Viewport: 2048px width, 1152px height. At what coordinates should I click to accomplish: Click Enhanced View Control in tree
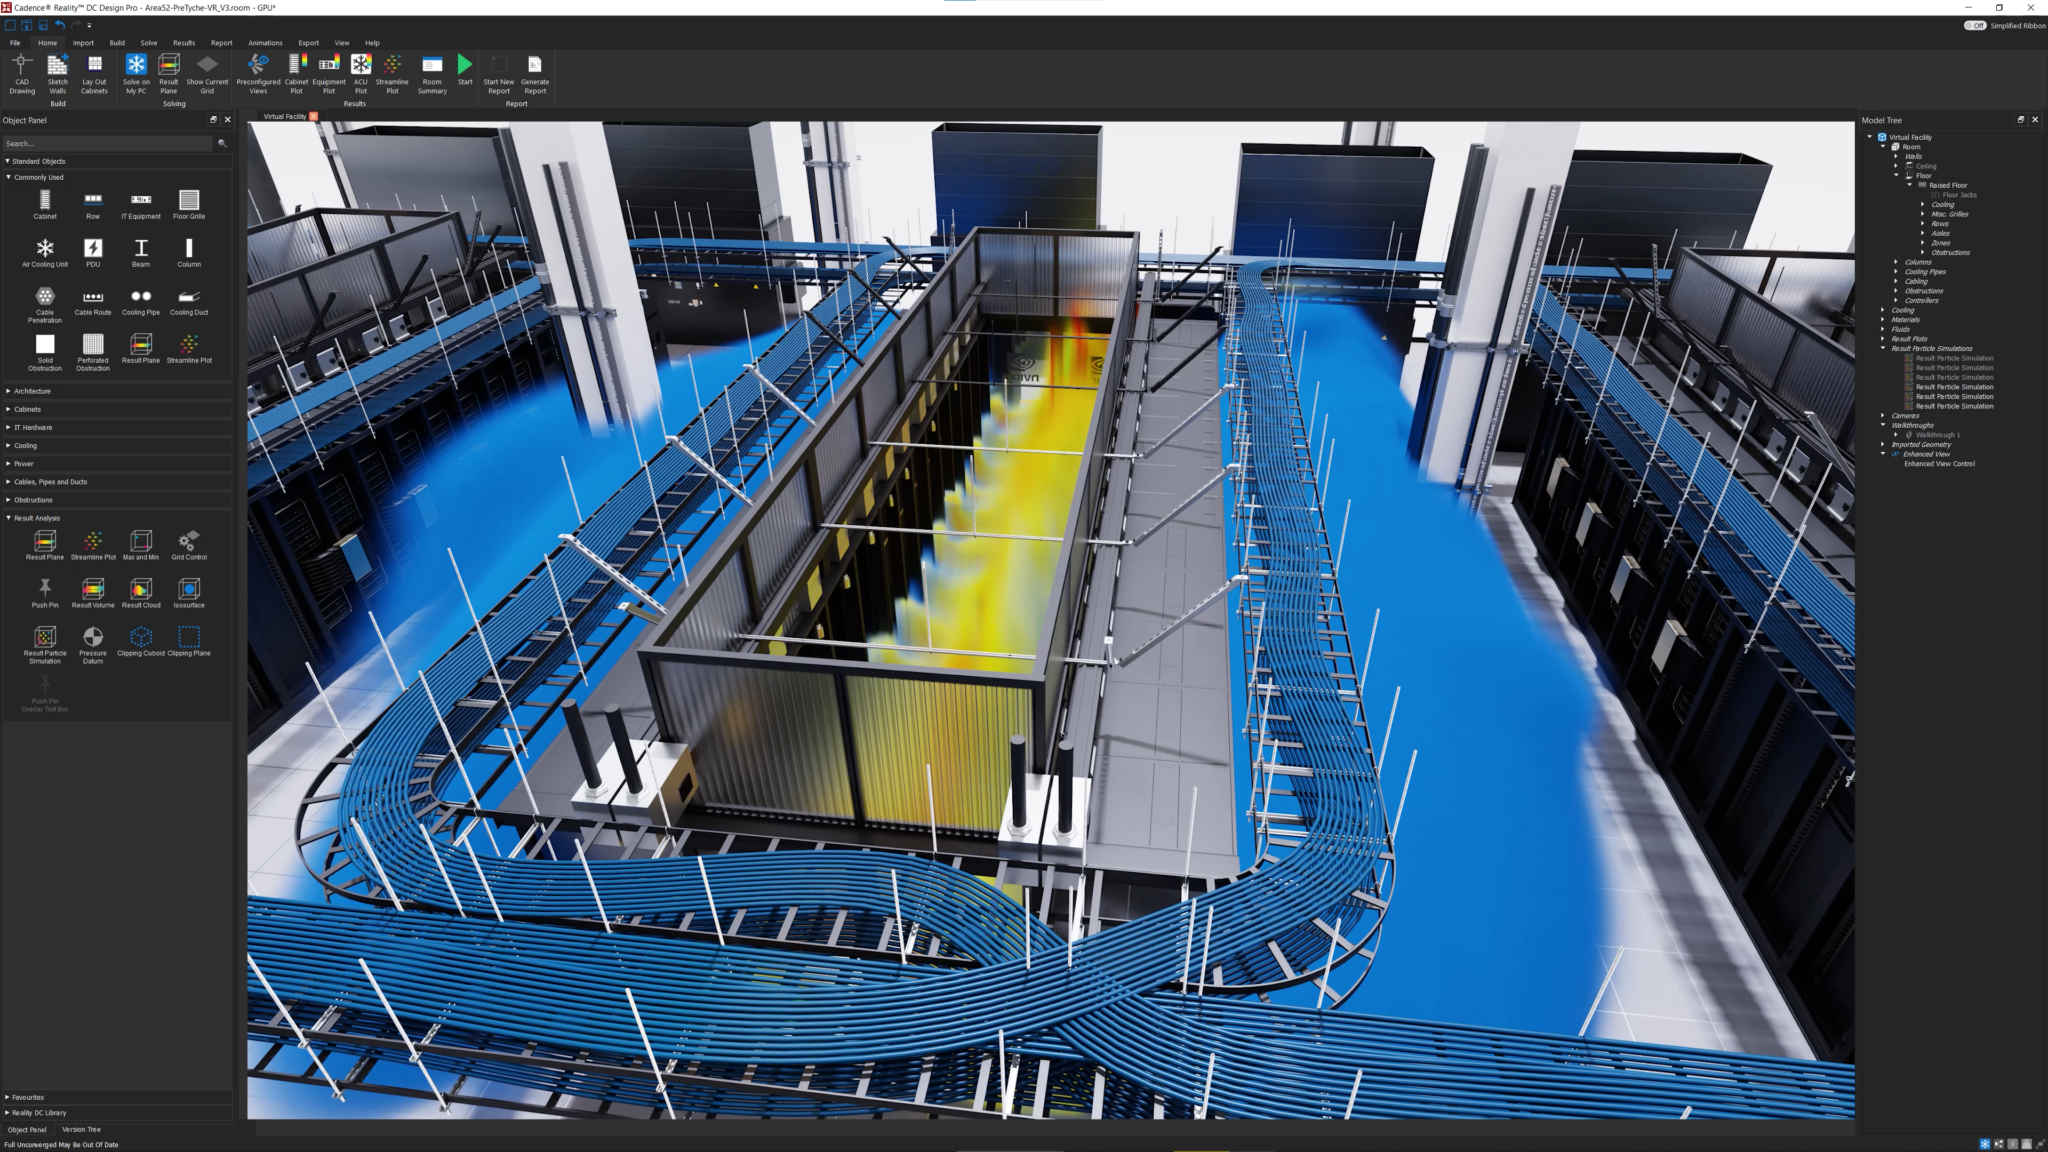[x=1939, y=464]
